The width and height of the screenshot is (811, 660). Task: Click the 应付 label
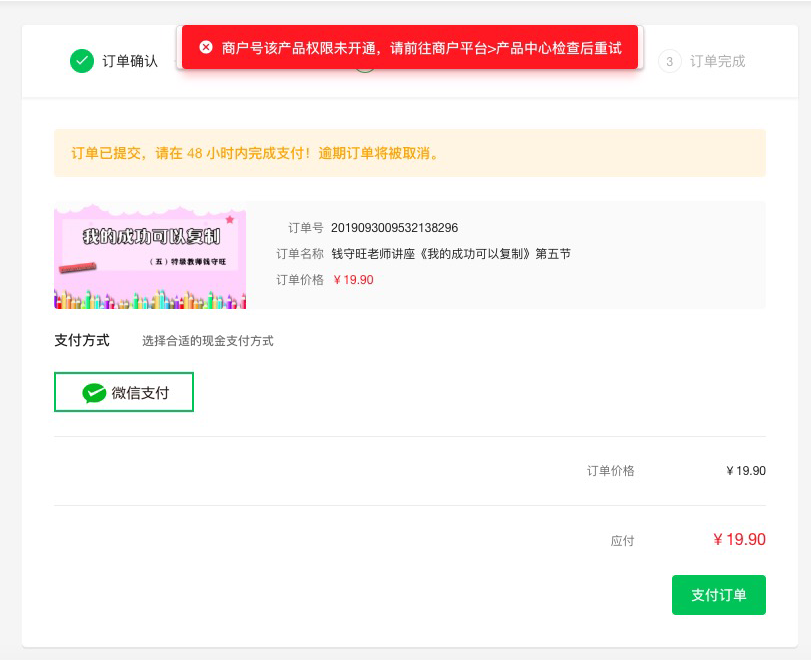coord(622,541)
